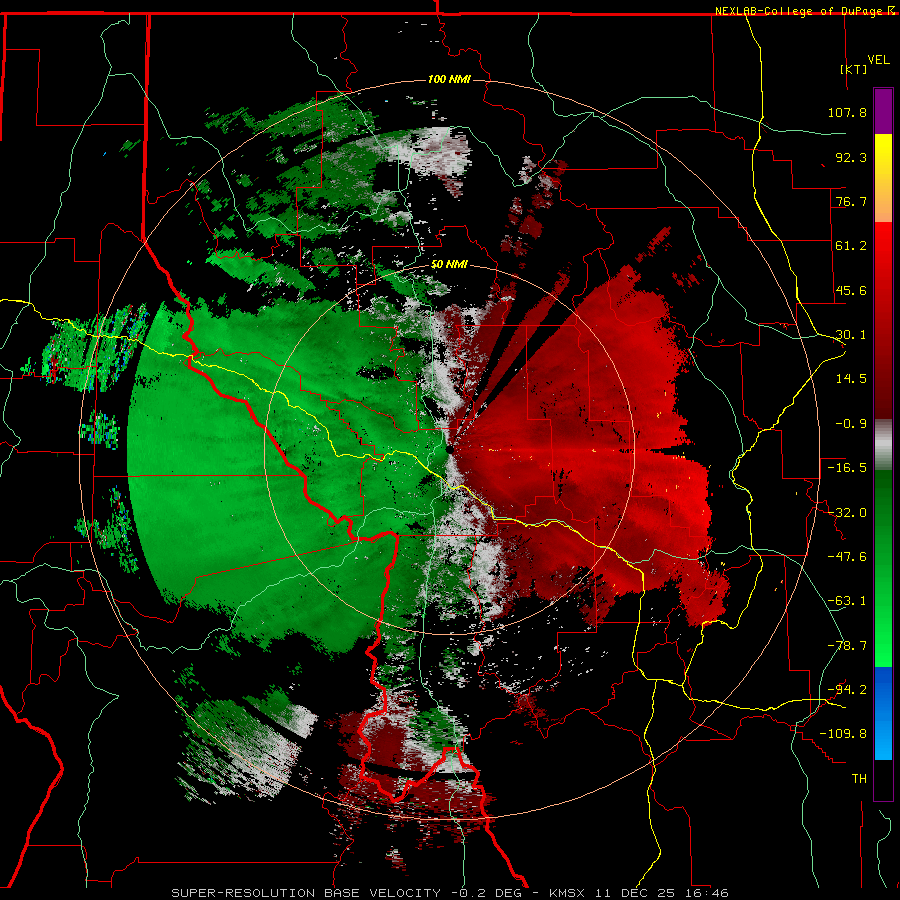Click the 76.7 velocity scale value
Viewport: 900px width, 900px height.
(x=851, y=201)
